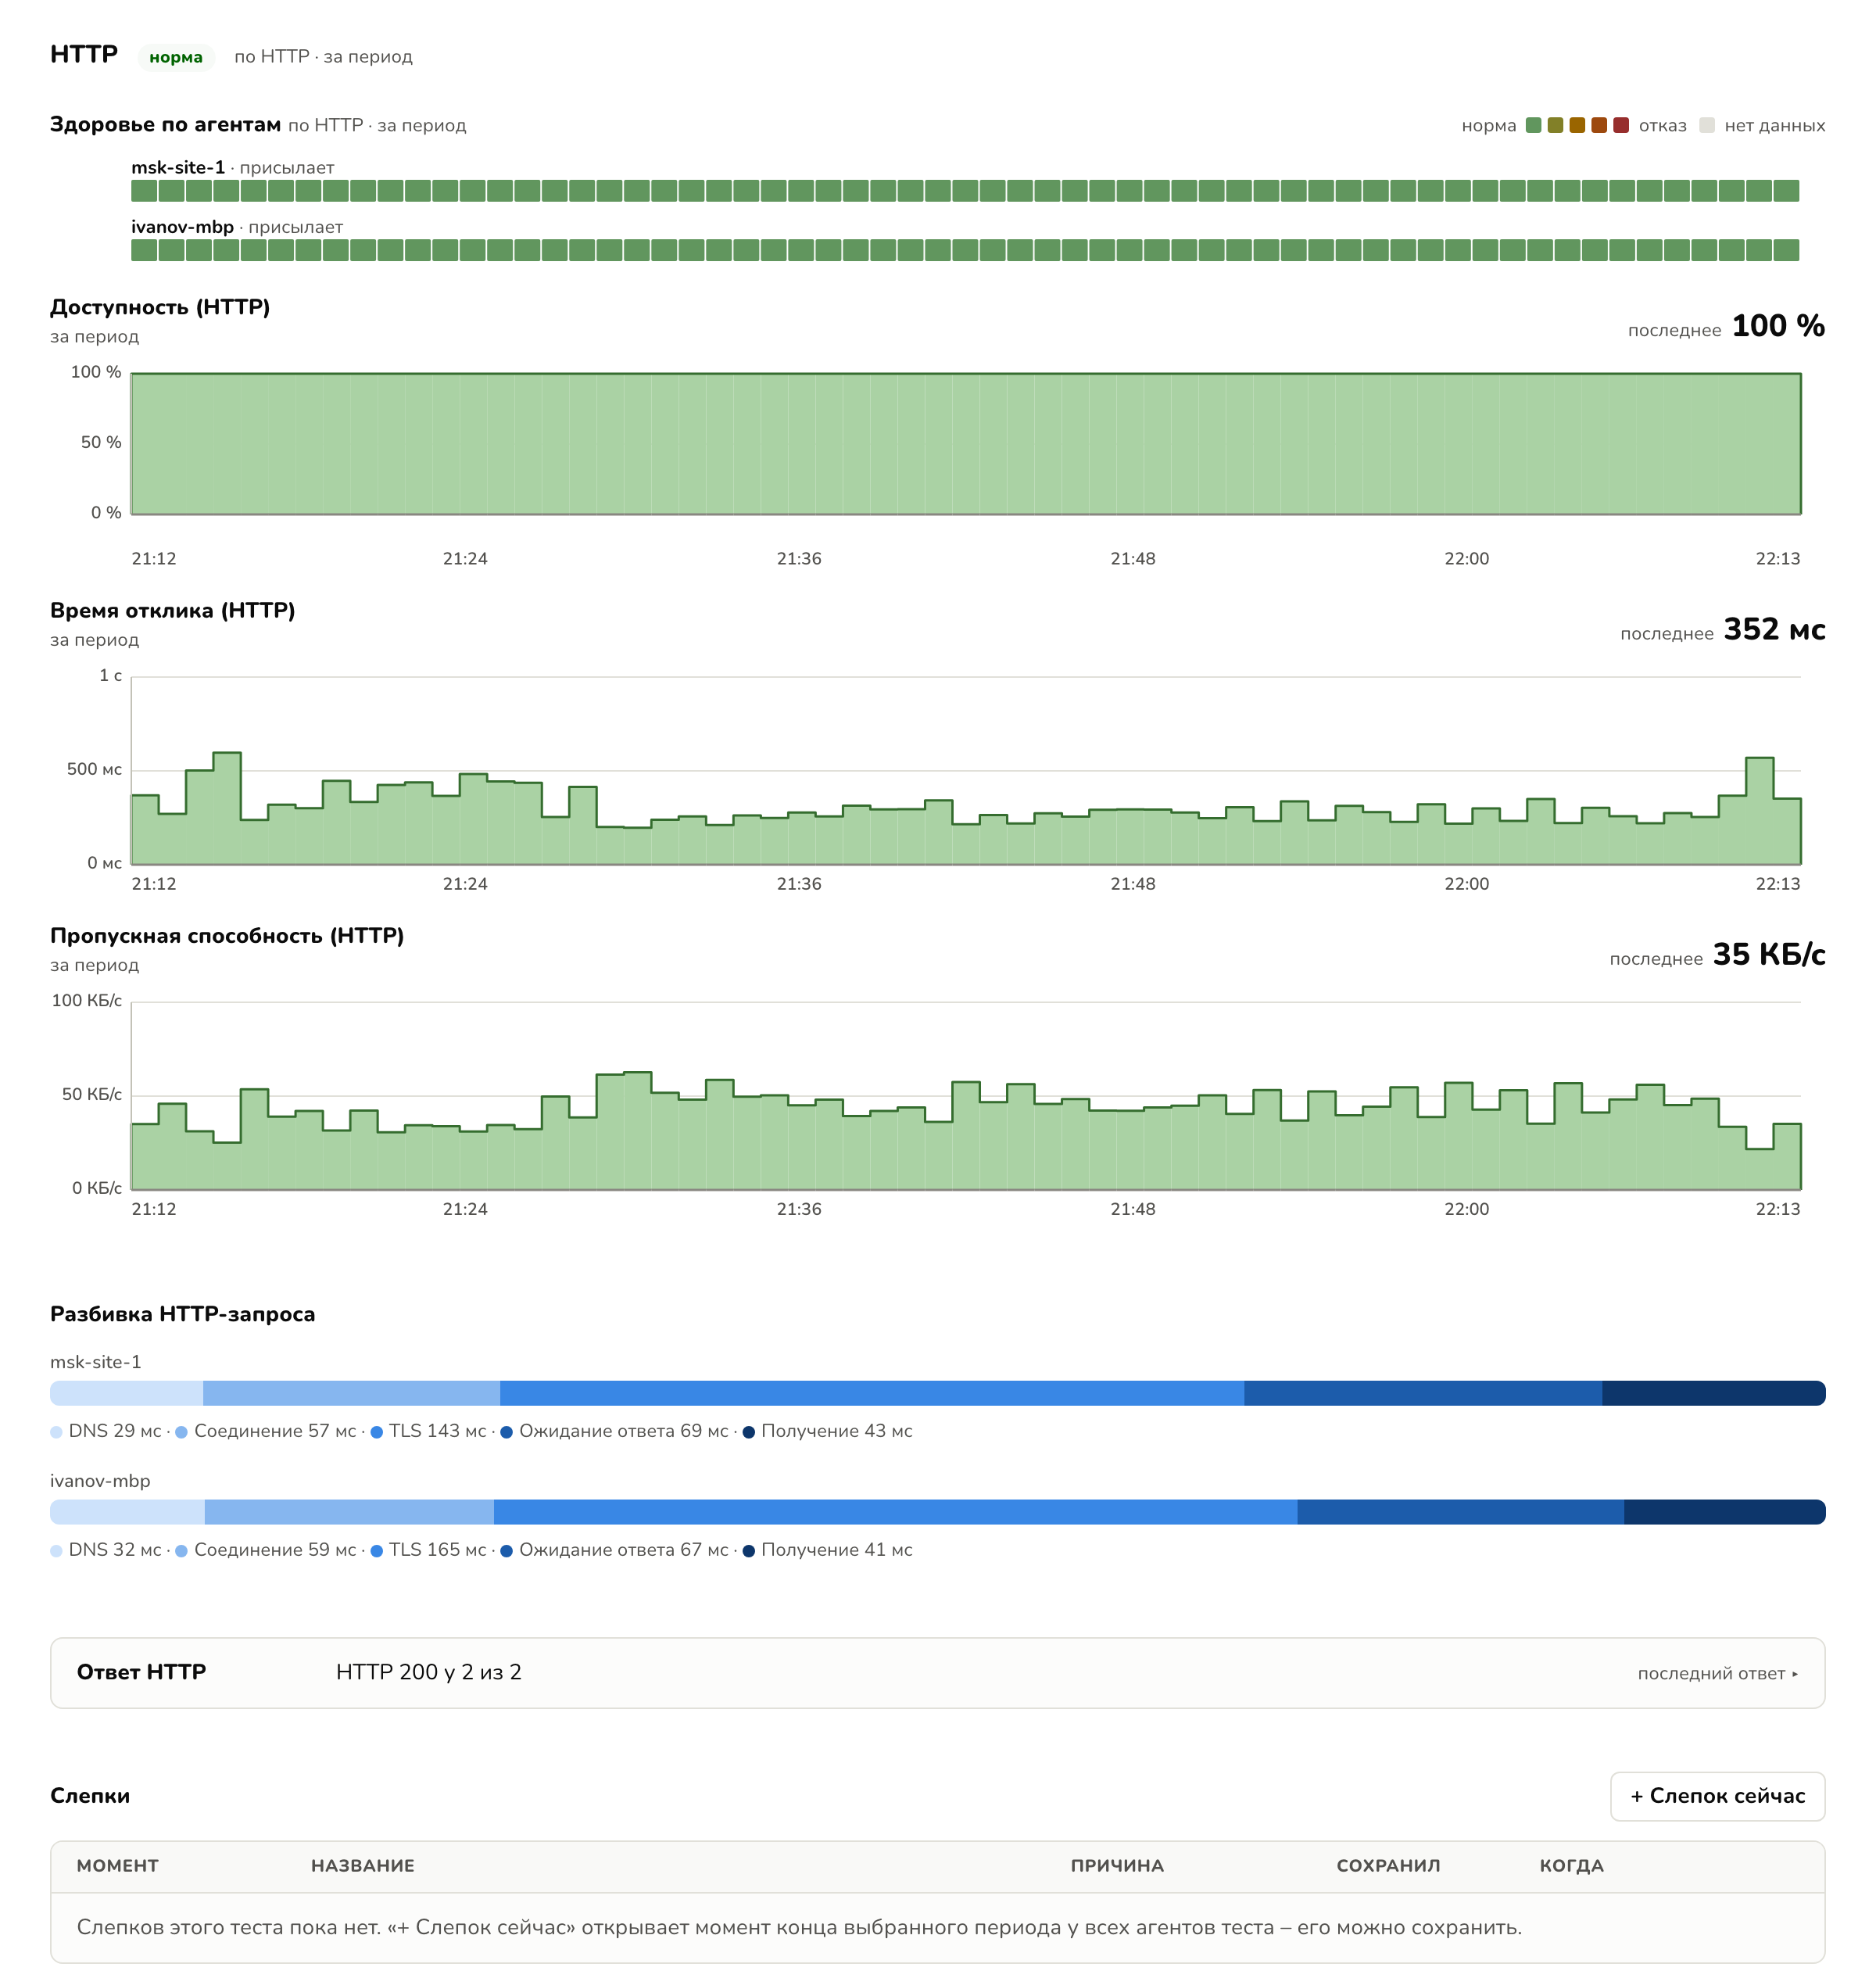The height and width of the screenshot is (1978, 1876).
Task: Click the dark red 'отказ' legend swatch
Action: point(1621,125)
